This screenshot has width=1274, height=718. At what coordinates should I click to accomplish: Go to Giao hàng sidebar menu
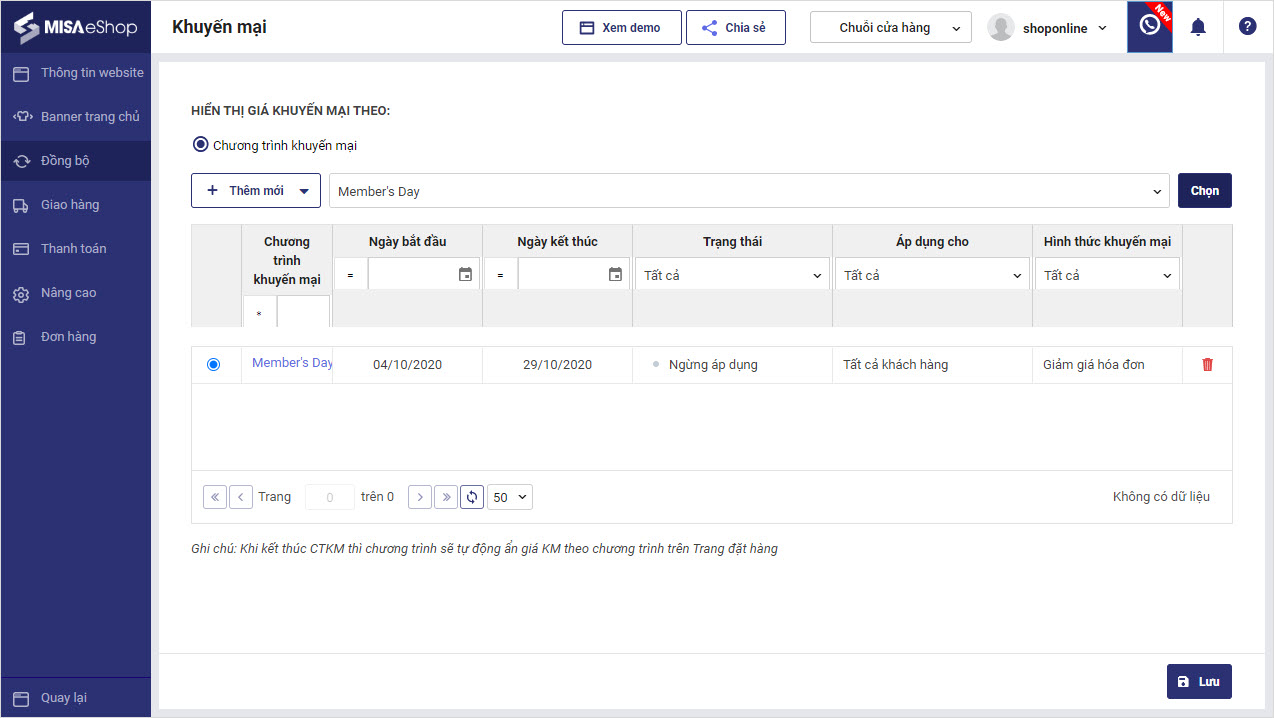click(70, 205)
